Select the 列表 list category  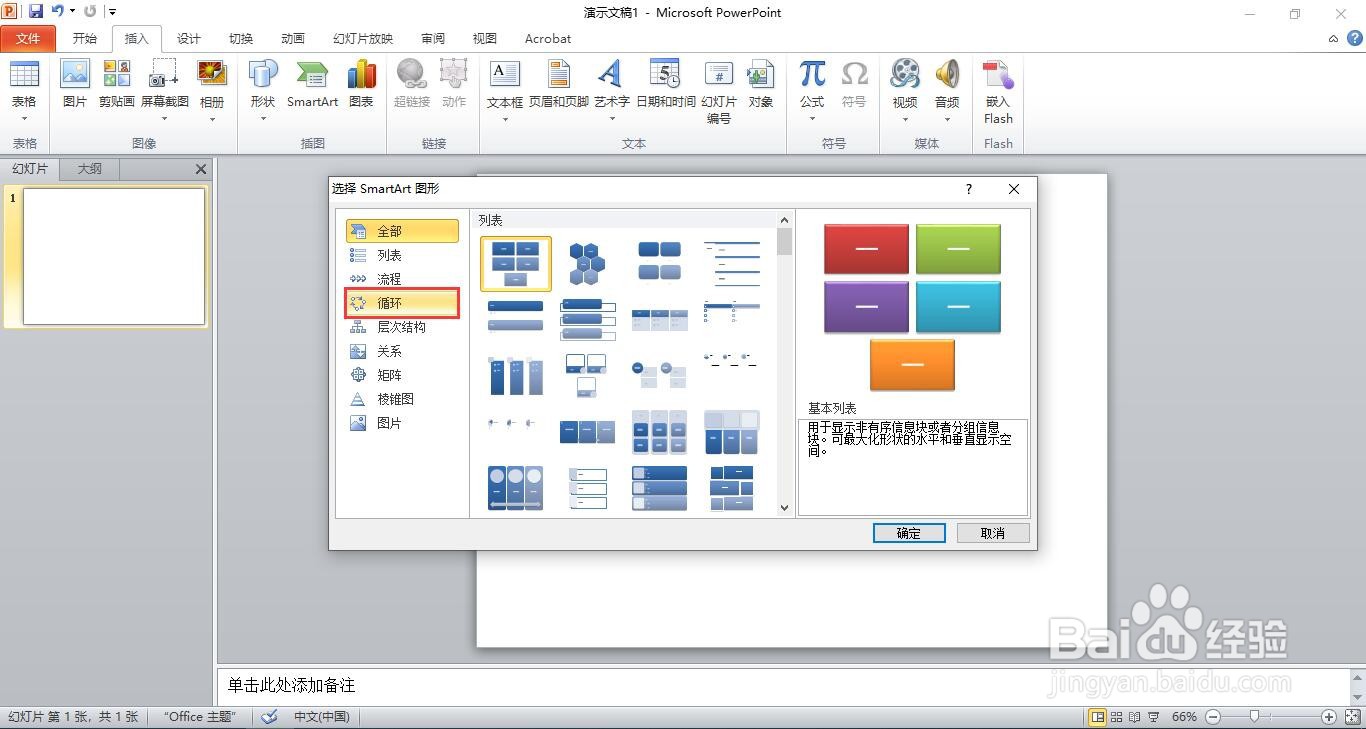click(402, 255)
